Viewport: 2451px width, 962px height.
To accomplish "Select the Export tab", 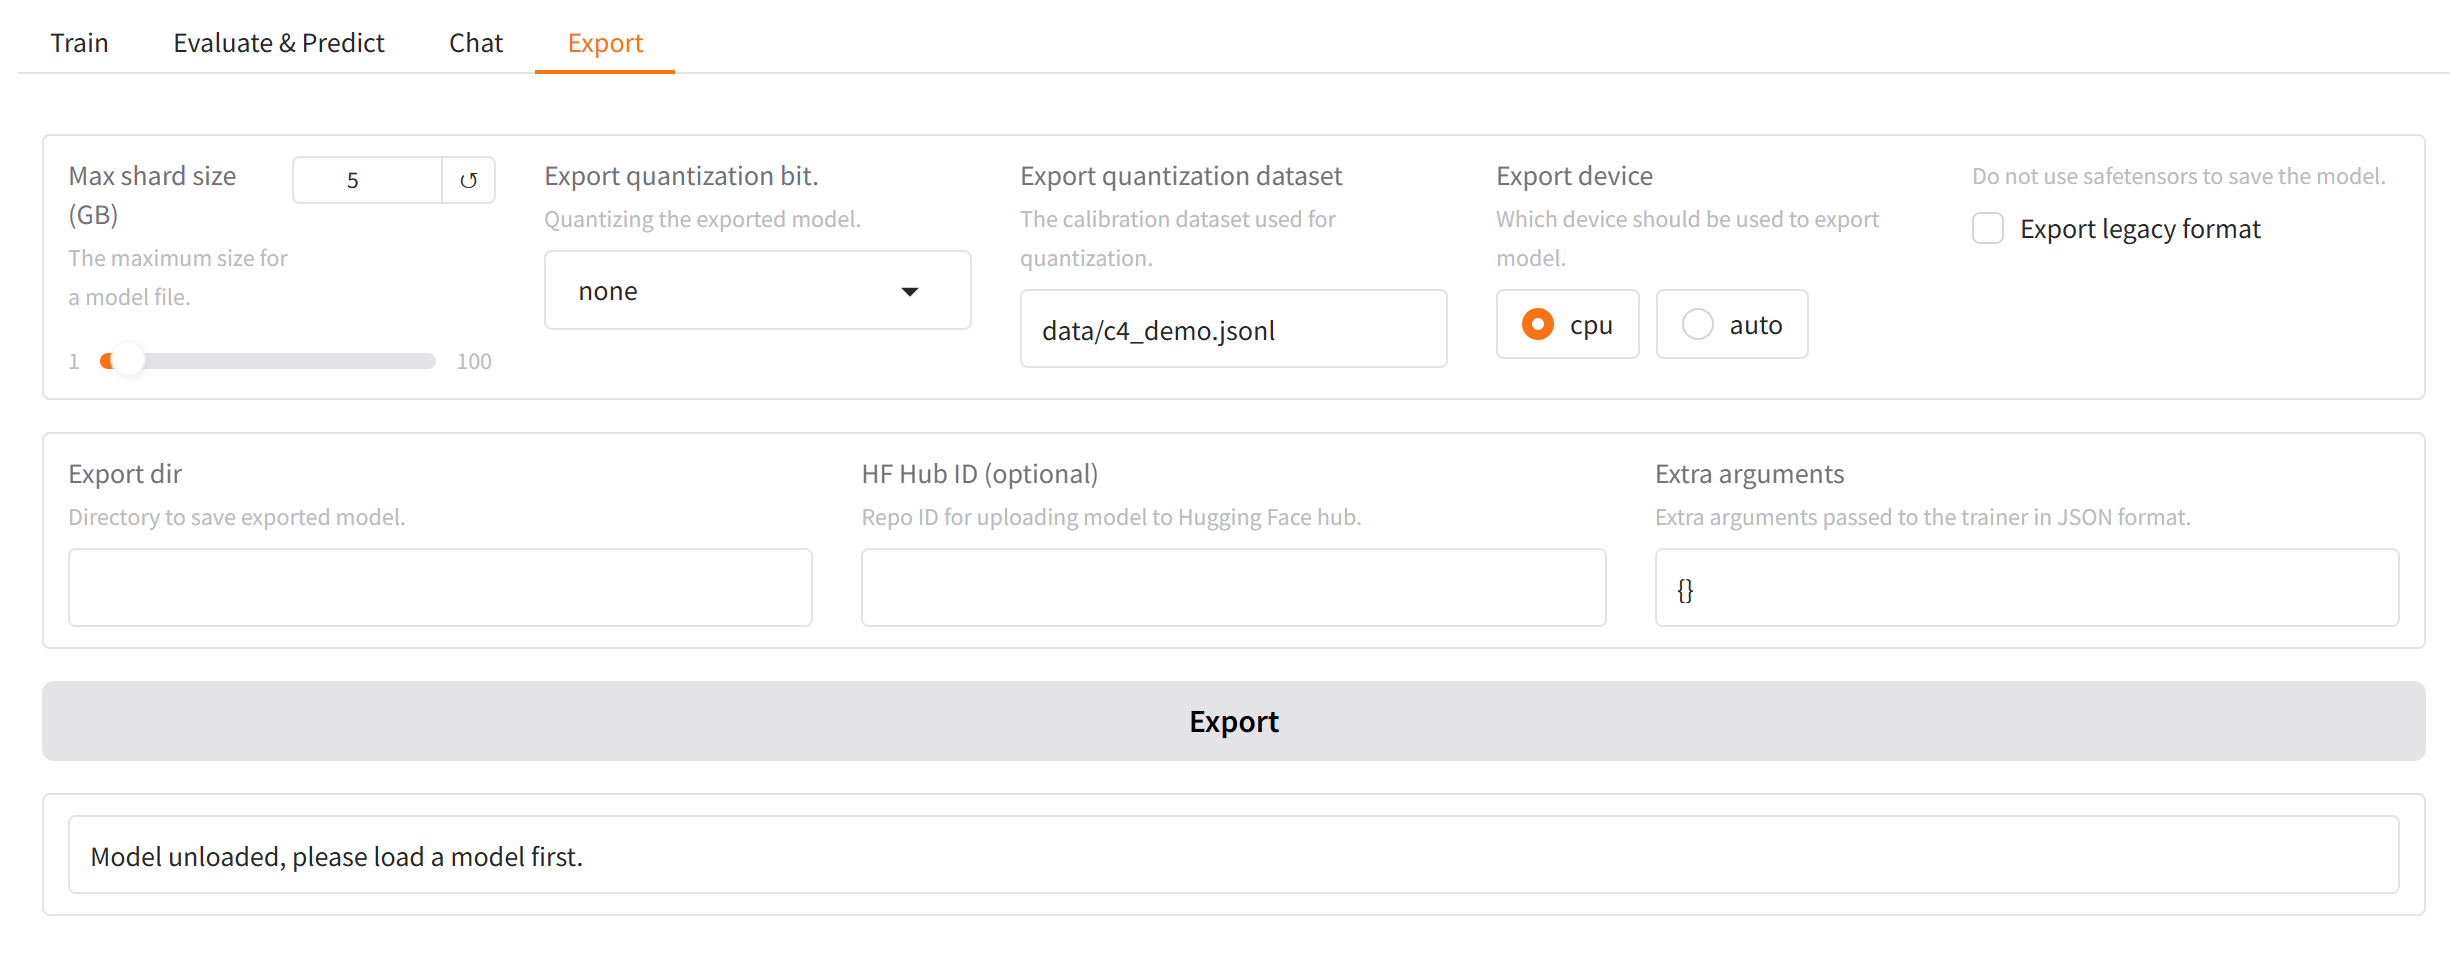I will click(604, 43).
